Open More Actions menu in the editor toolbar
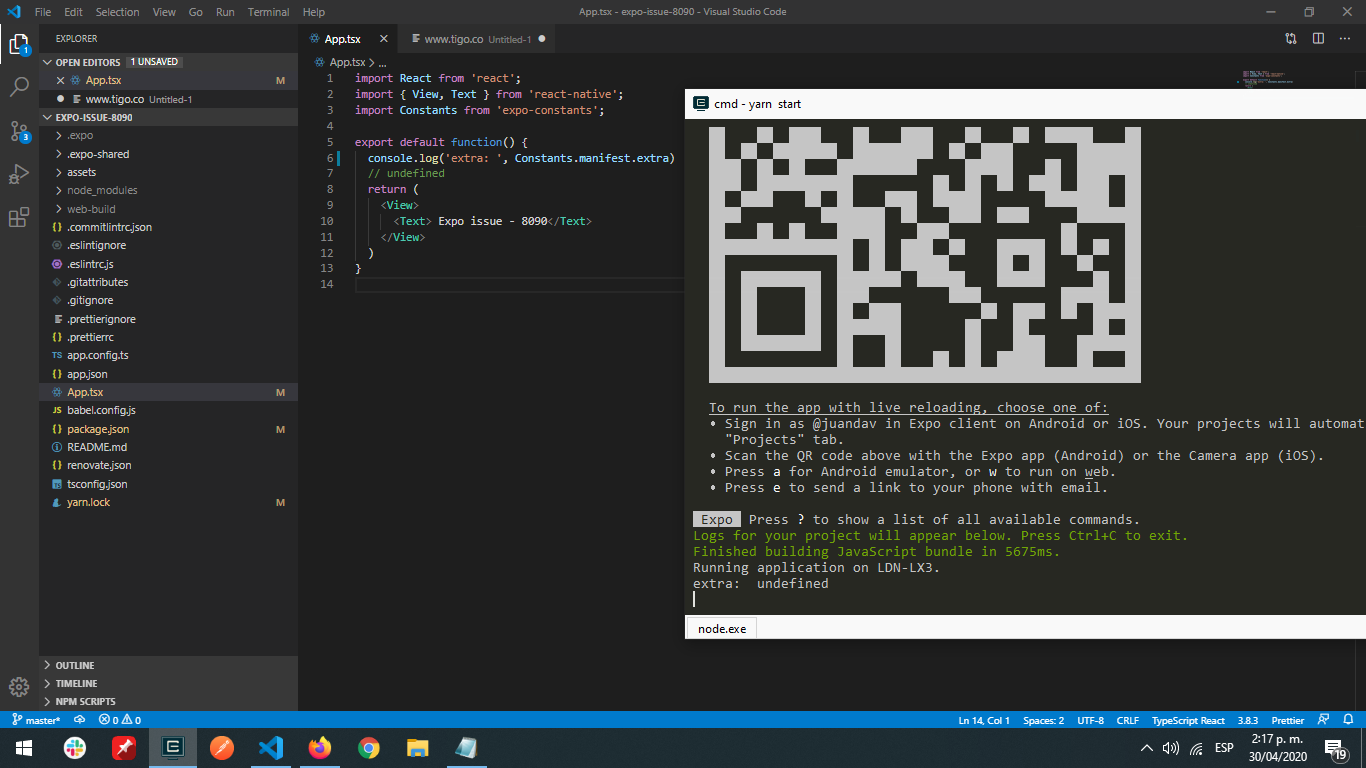1366x768 pixels. pos(1344,38)
